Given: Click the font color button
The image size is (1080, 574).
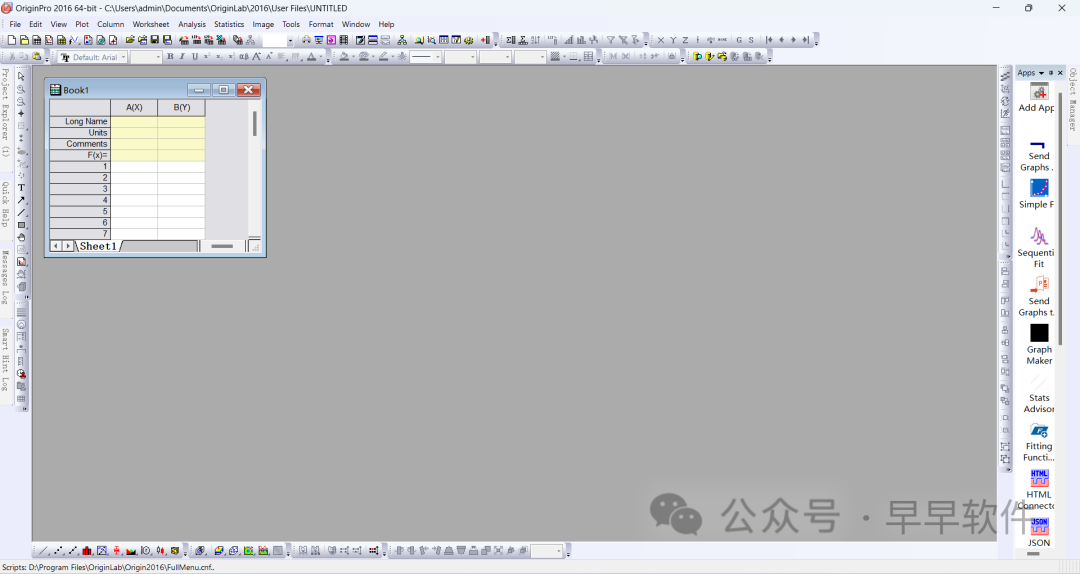Looking at the screenshot, I should tap(312, 57).
